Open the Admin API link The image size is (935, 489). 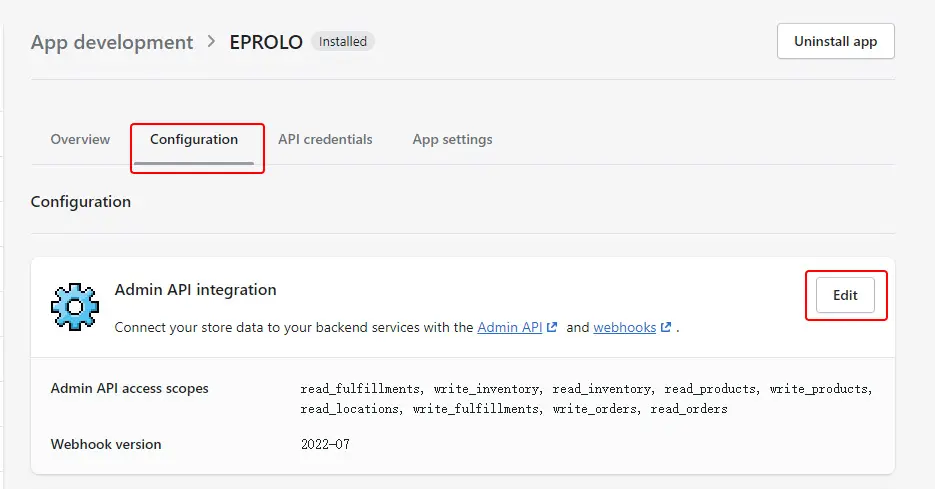click(x=509, y=327)
